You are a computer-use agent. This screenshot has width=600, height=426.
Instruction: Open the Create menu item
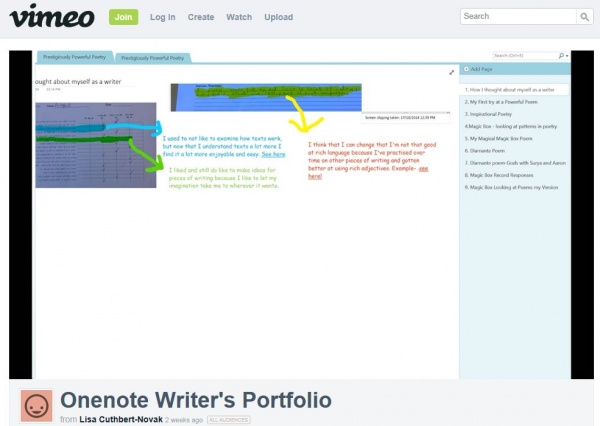201,17
